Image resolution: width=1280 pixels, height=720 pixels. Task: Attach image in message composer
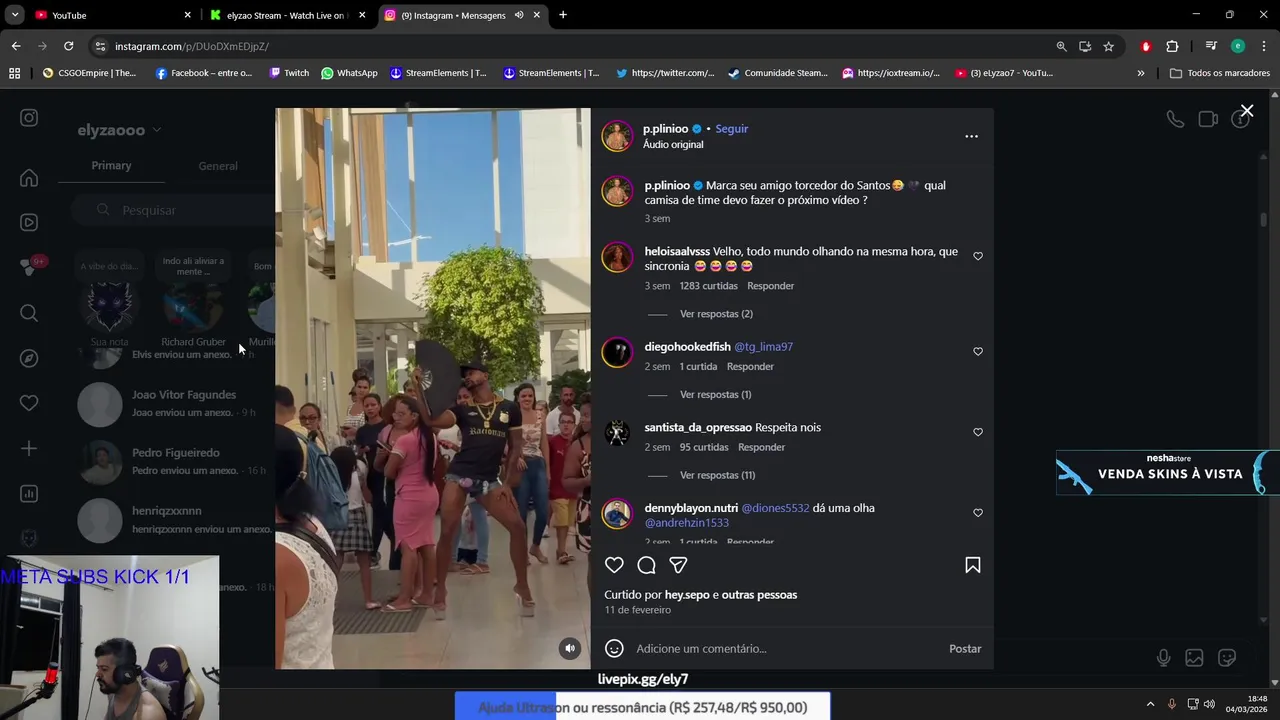1194,658
